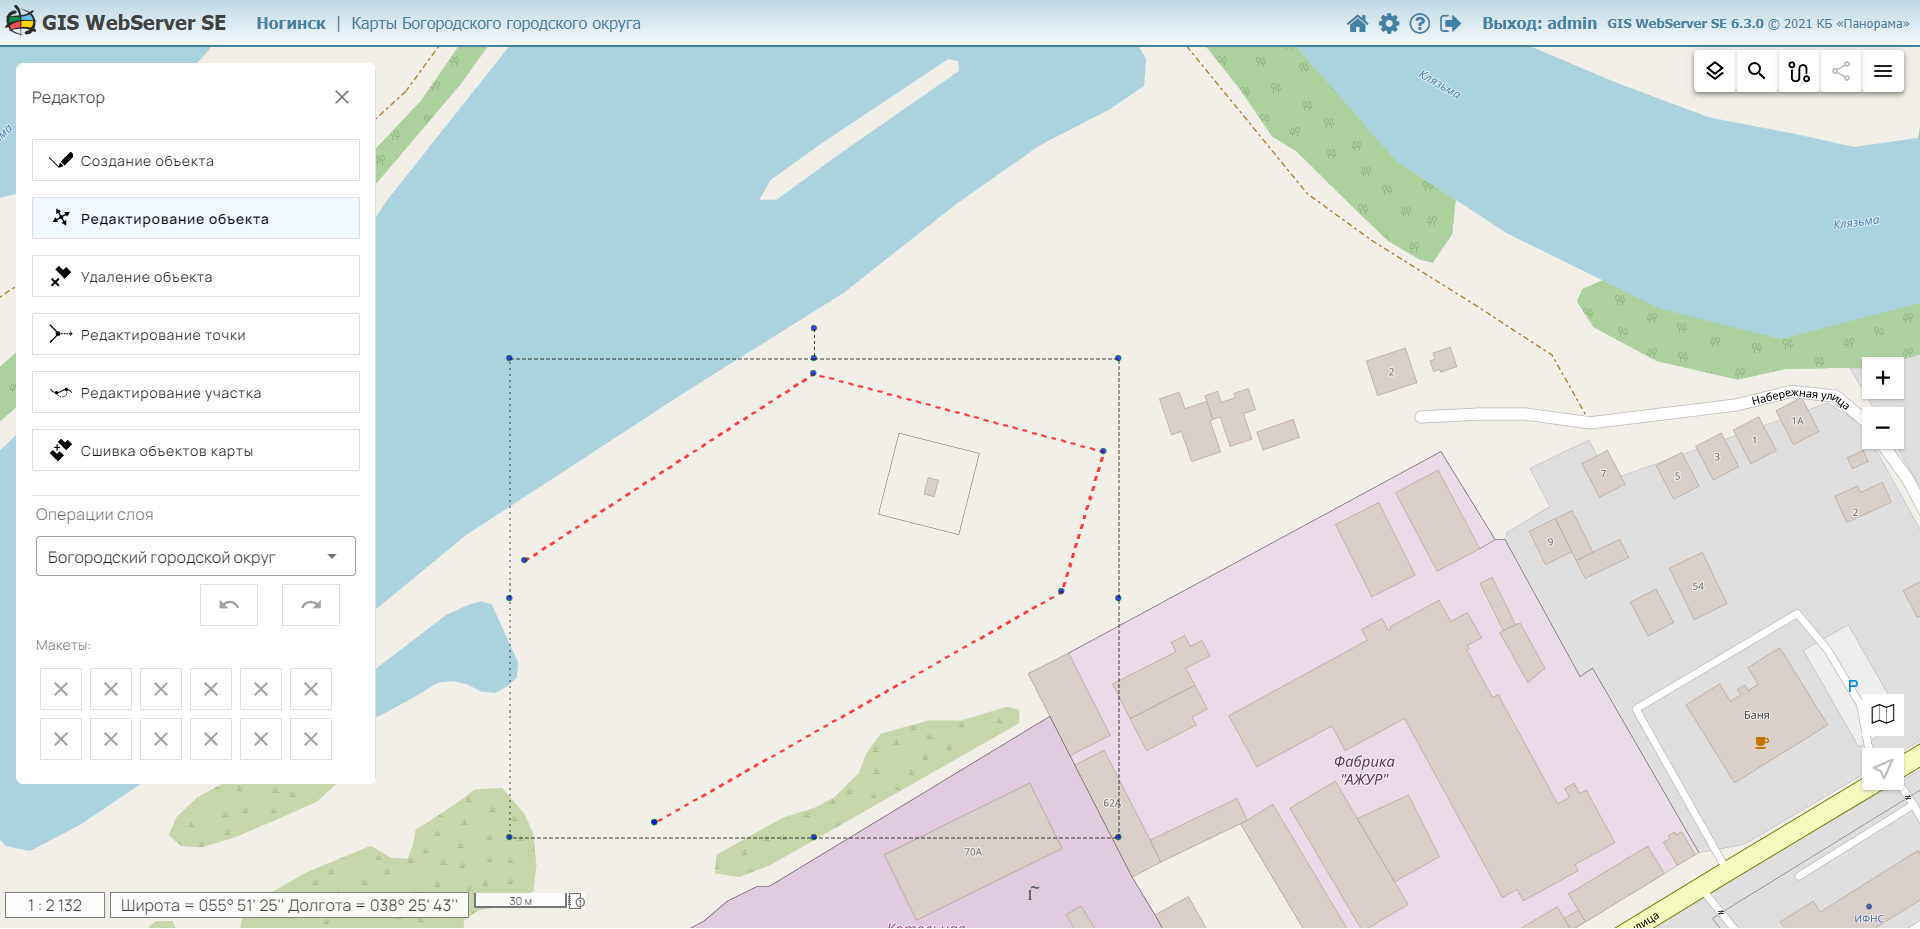
Task: Open Сшивка объектов карты tool
Action: click(x=196, y=451)
